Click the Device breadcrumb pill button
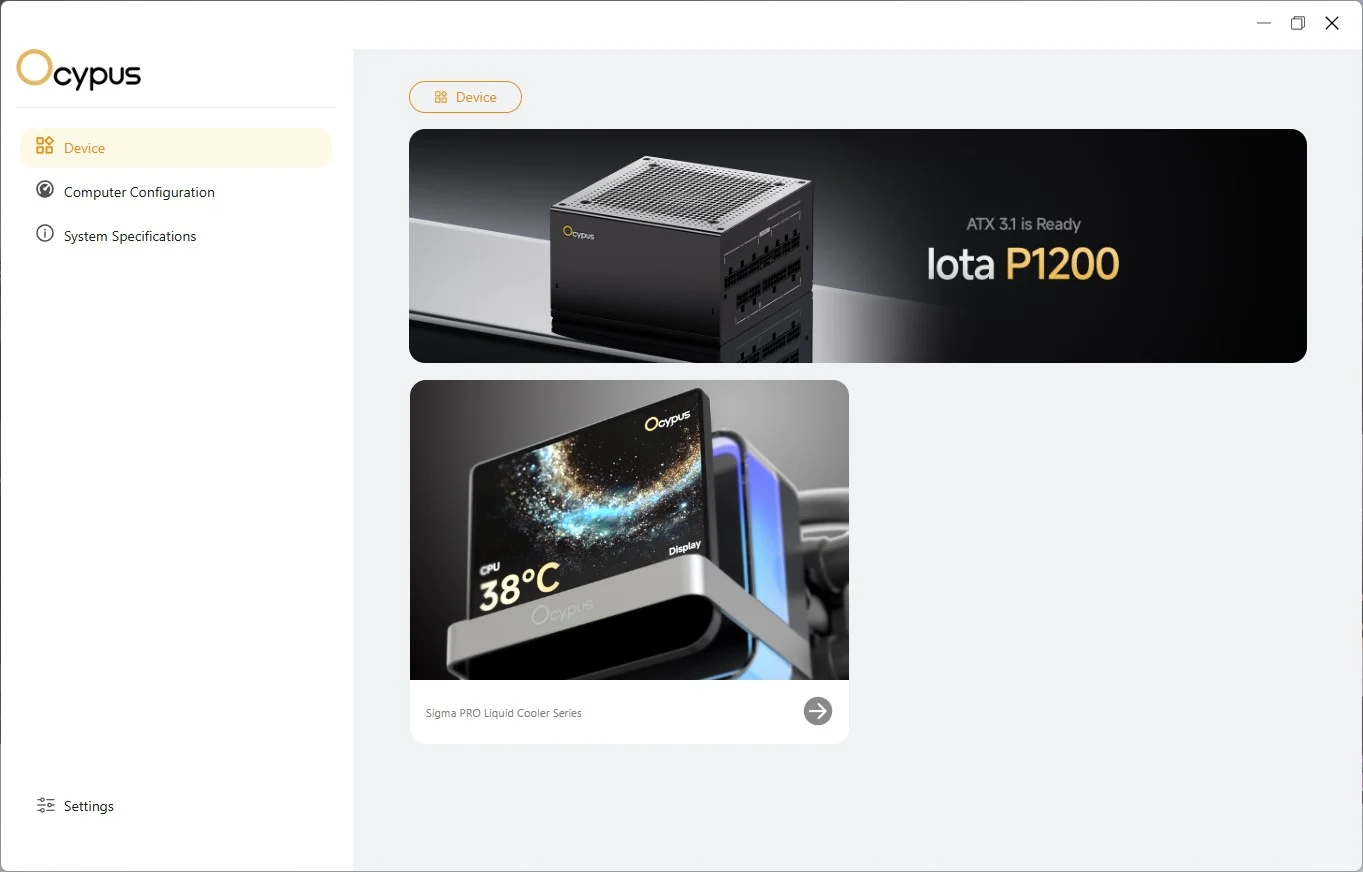This screenshot has width=1363, height=872. click(x=465, y=97)
